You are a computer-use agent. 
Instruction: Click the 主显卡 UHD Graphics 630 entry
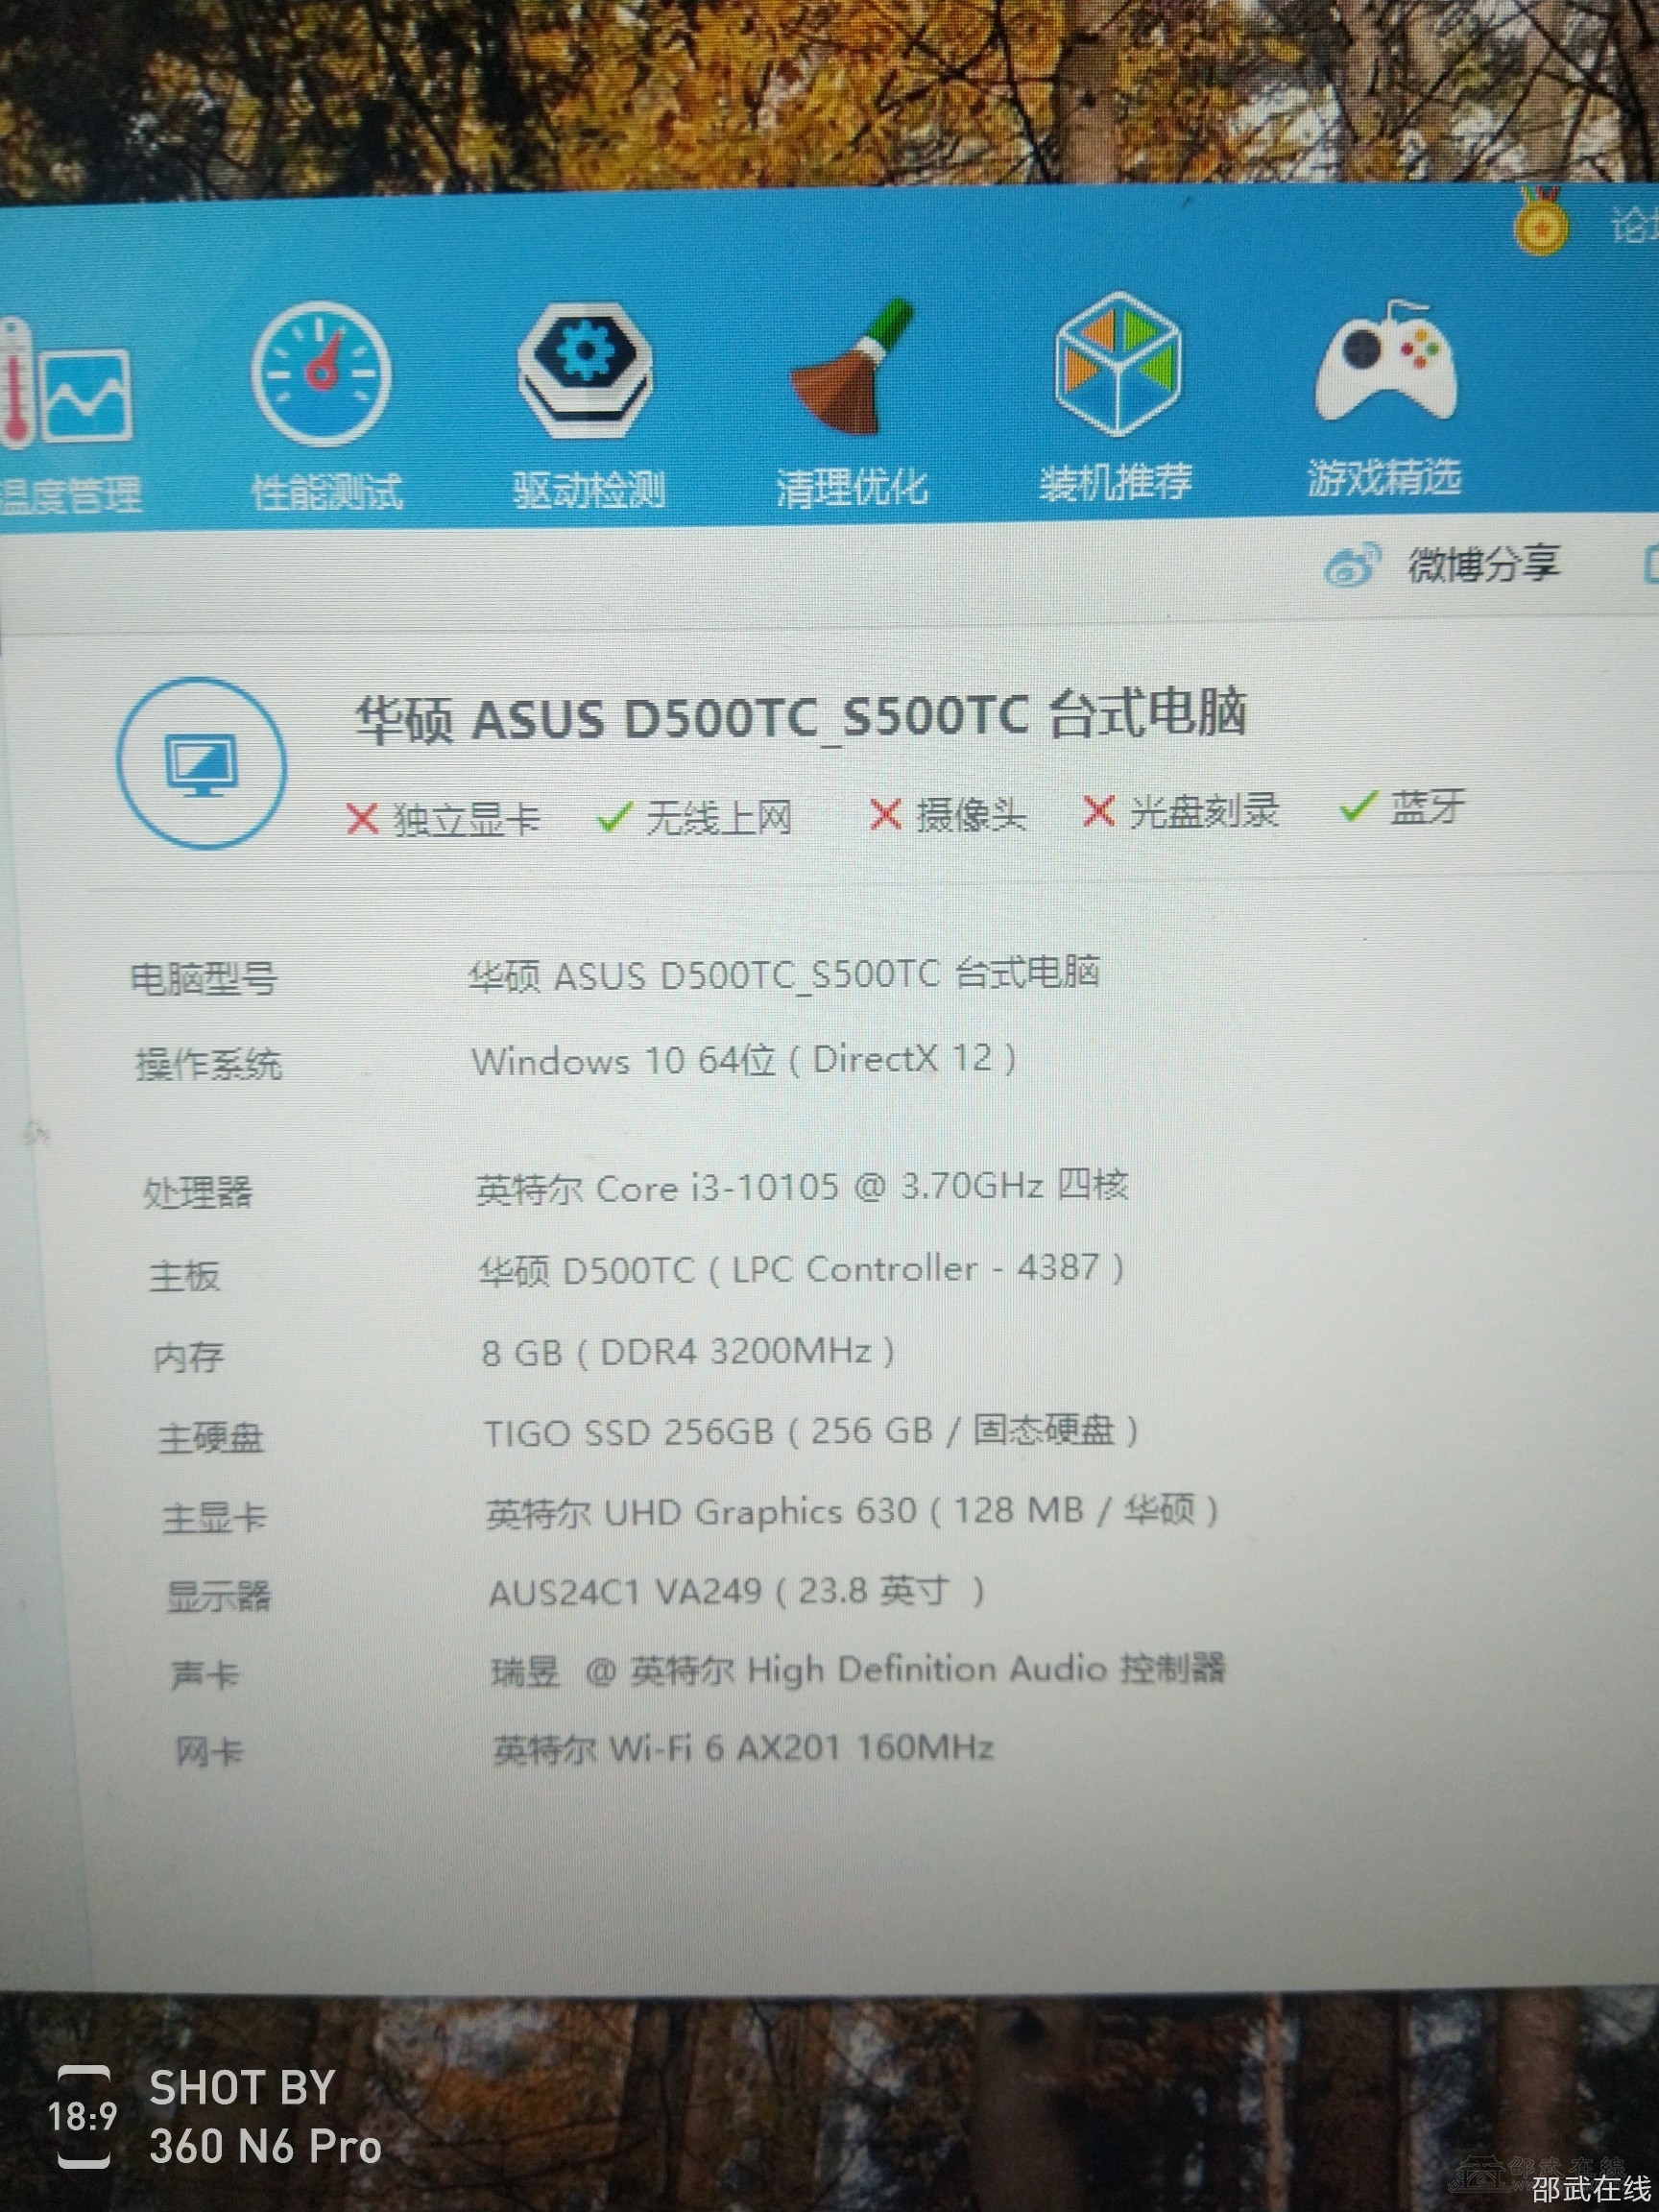(x=851, y=1511)
